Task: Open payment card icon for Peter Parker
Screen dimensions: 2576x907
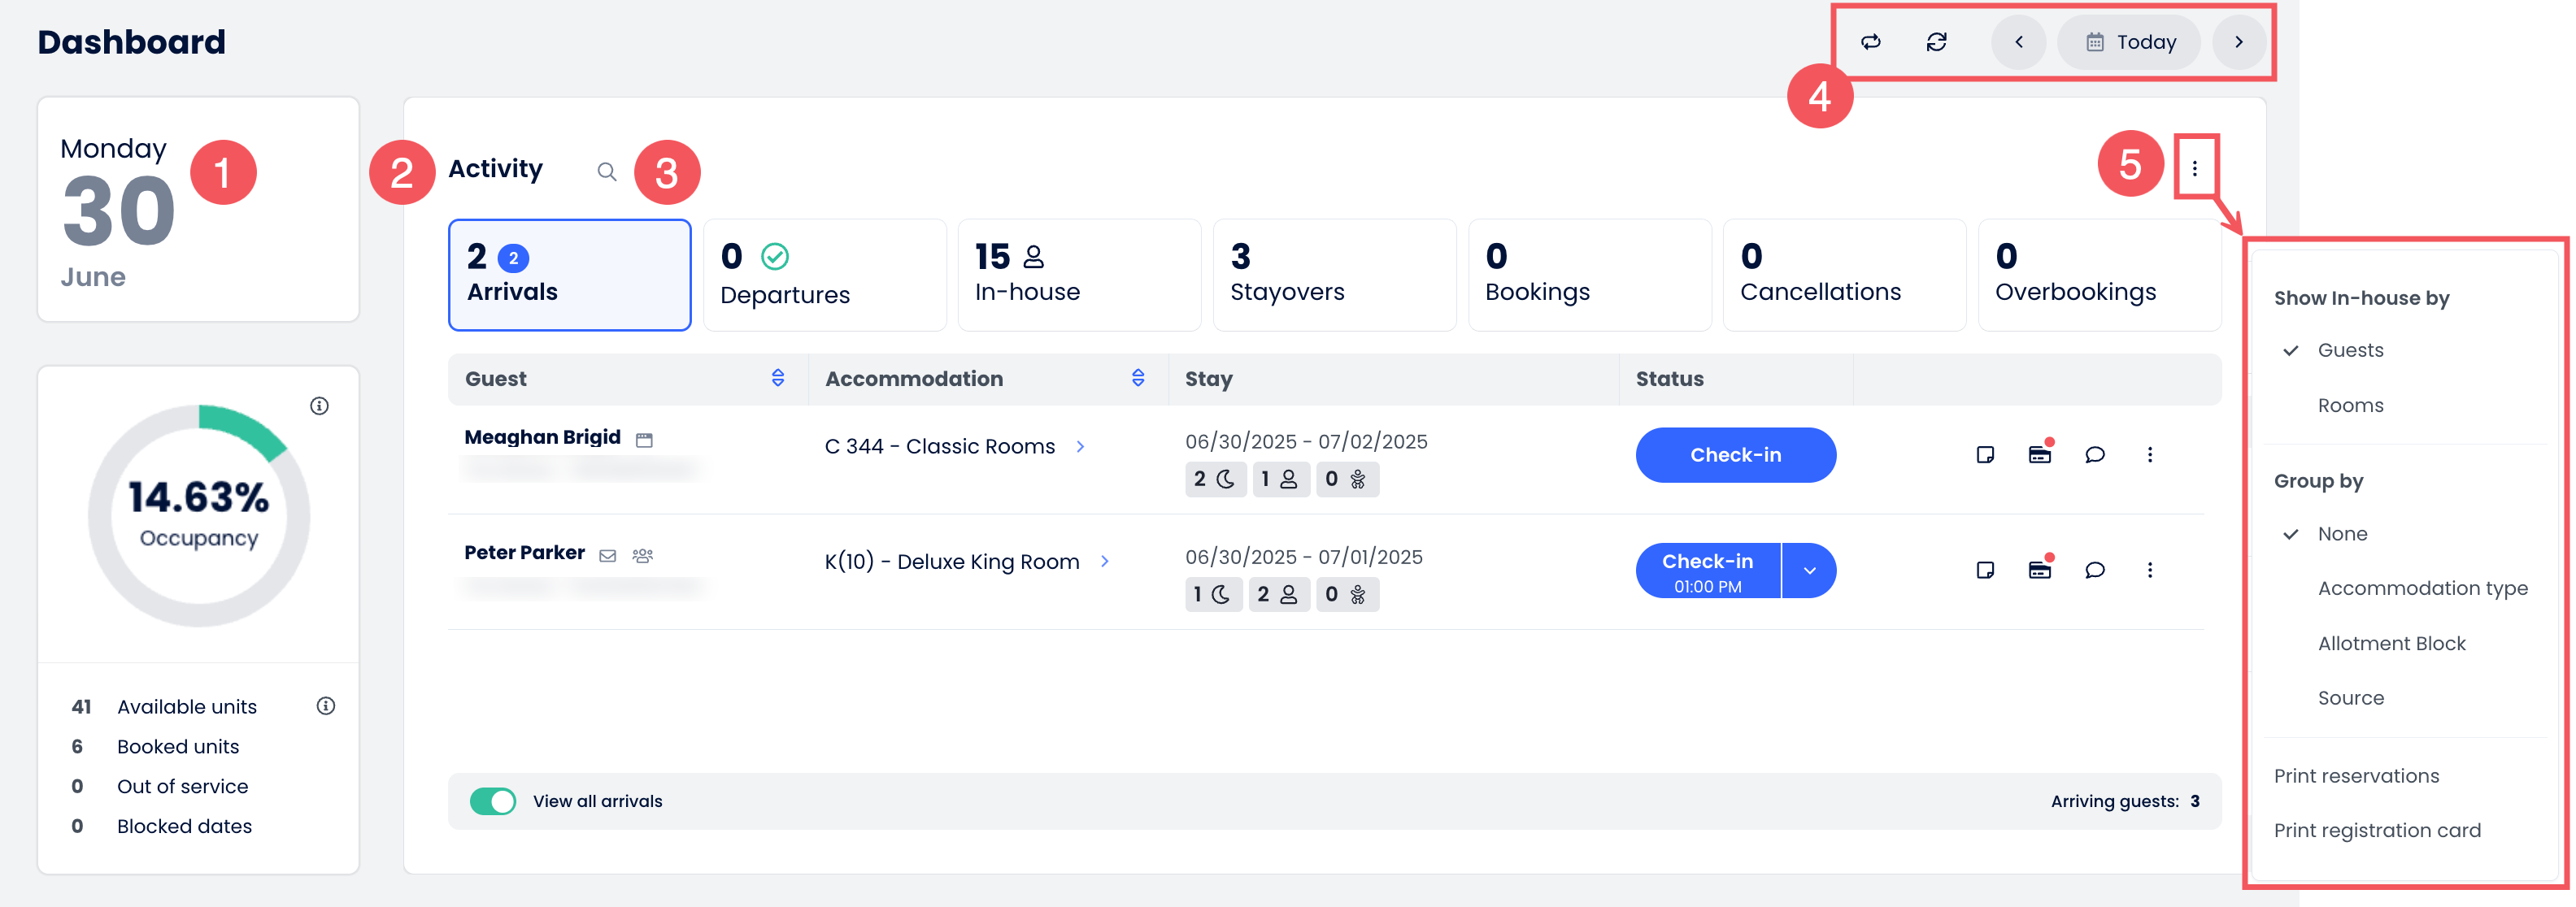Action: pos(2039,570)
